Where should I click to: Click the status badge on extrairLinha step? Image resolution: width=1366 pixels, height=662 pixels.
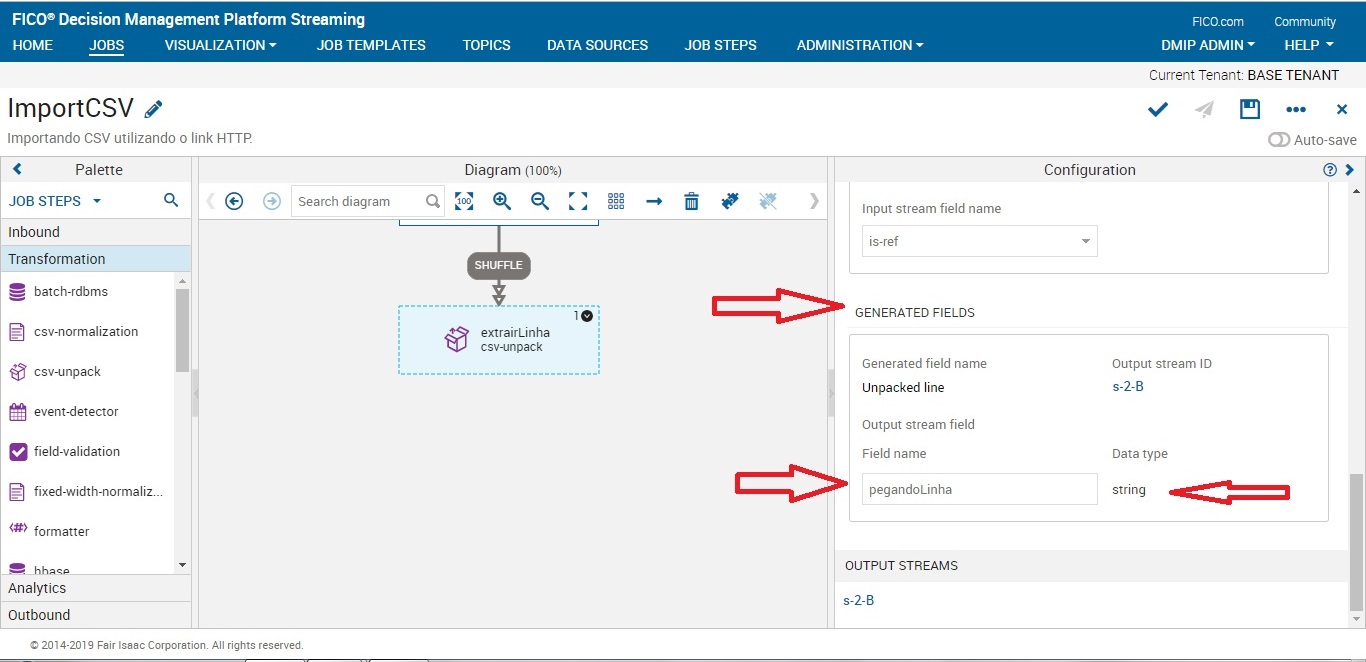586,314
